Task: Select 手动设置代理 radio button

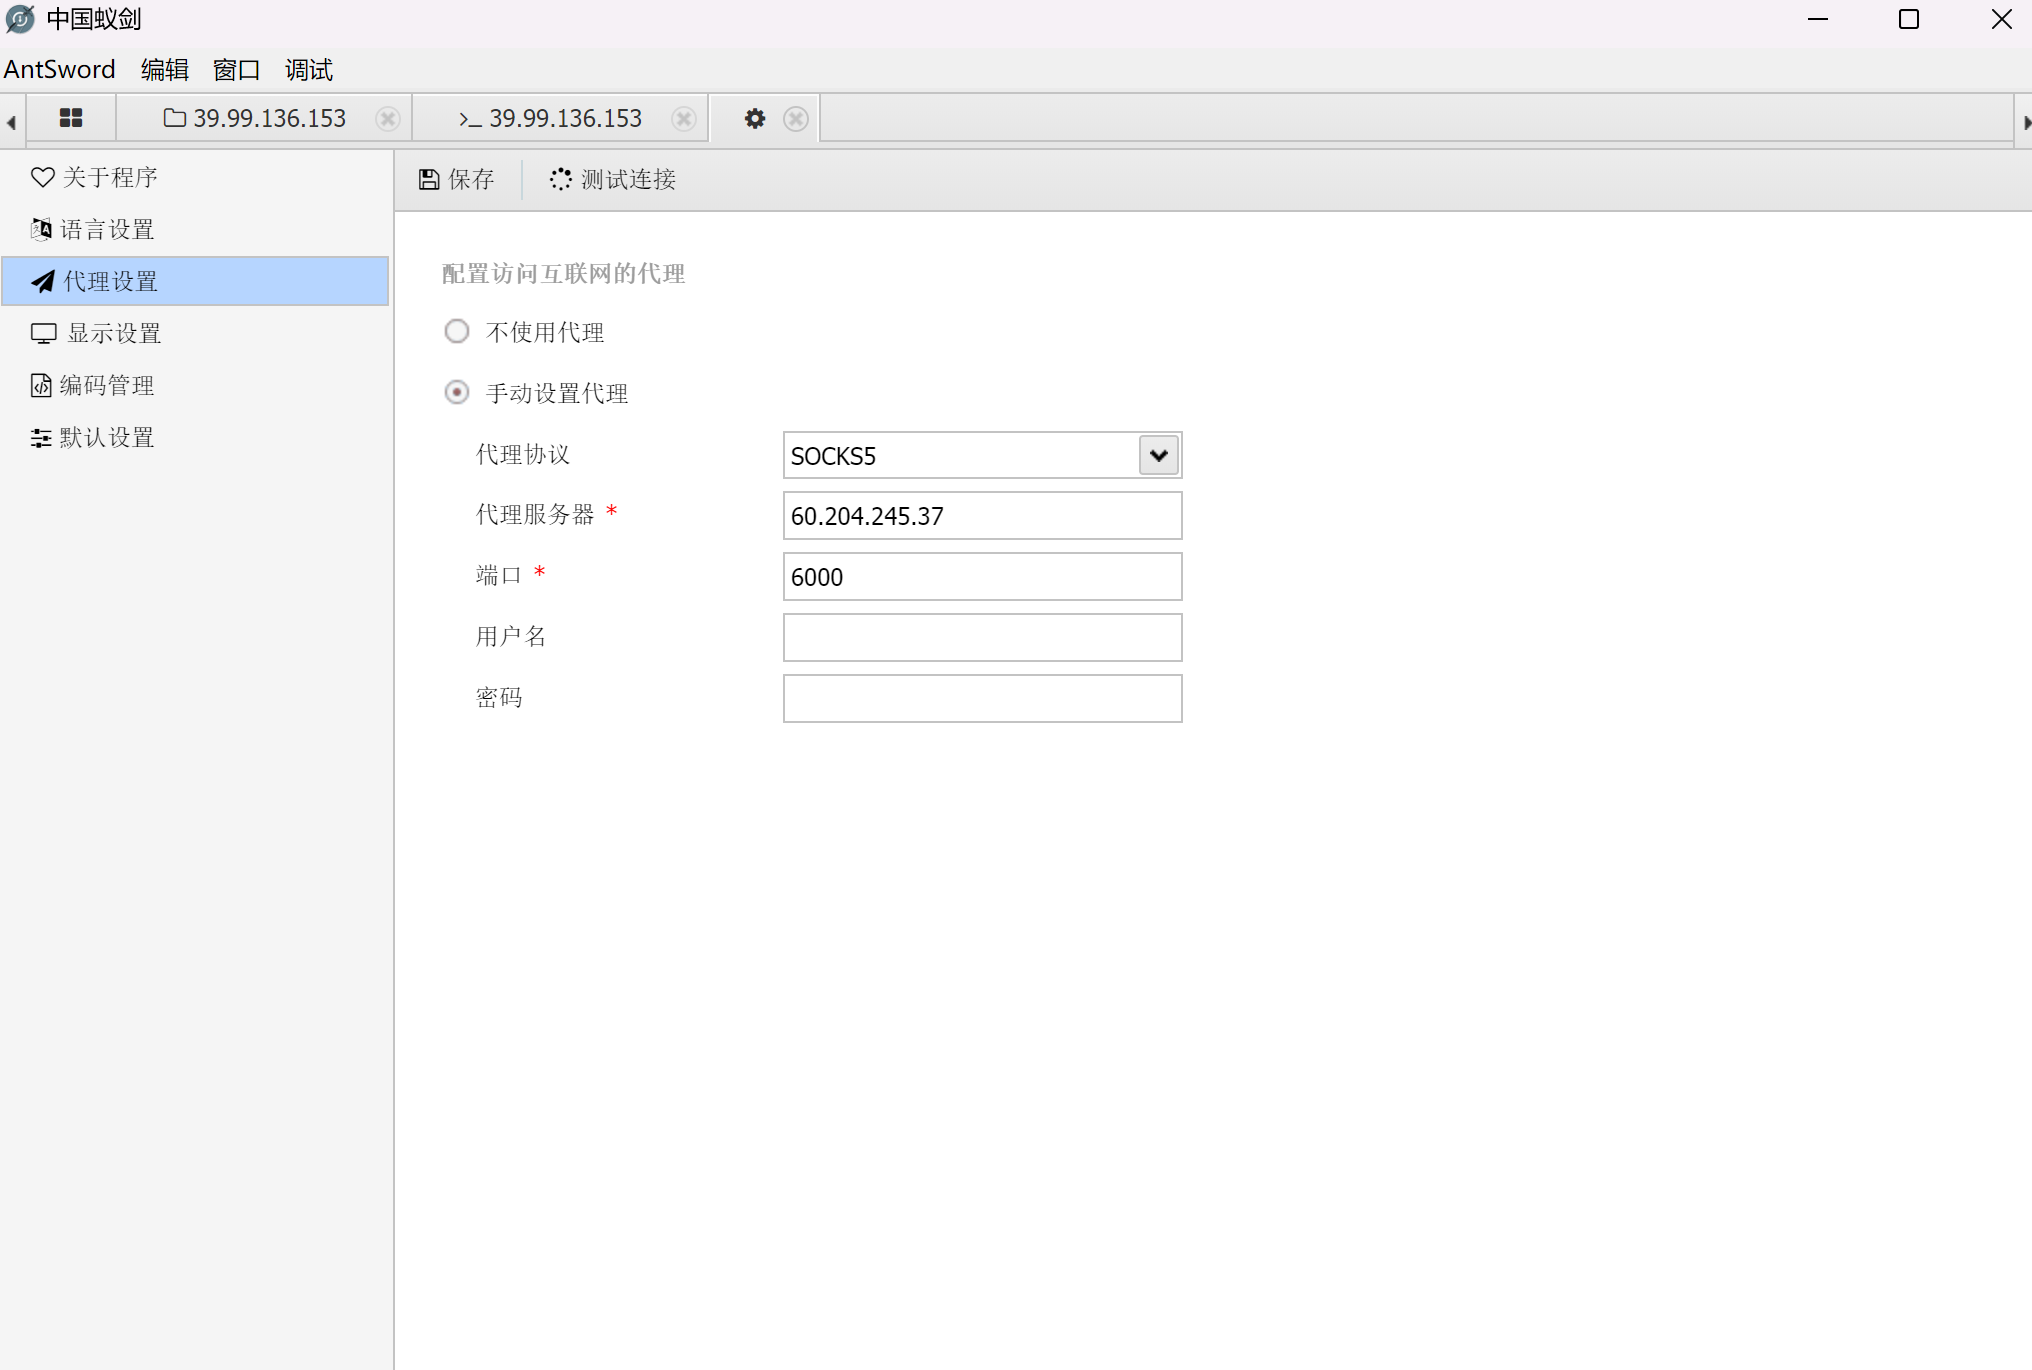Action: 457,392
